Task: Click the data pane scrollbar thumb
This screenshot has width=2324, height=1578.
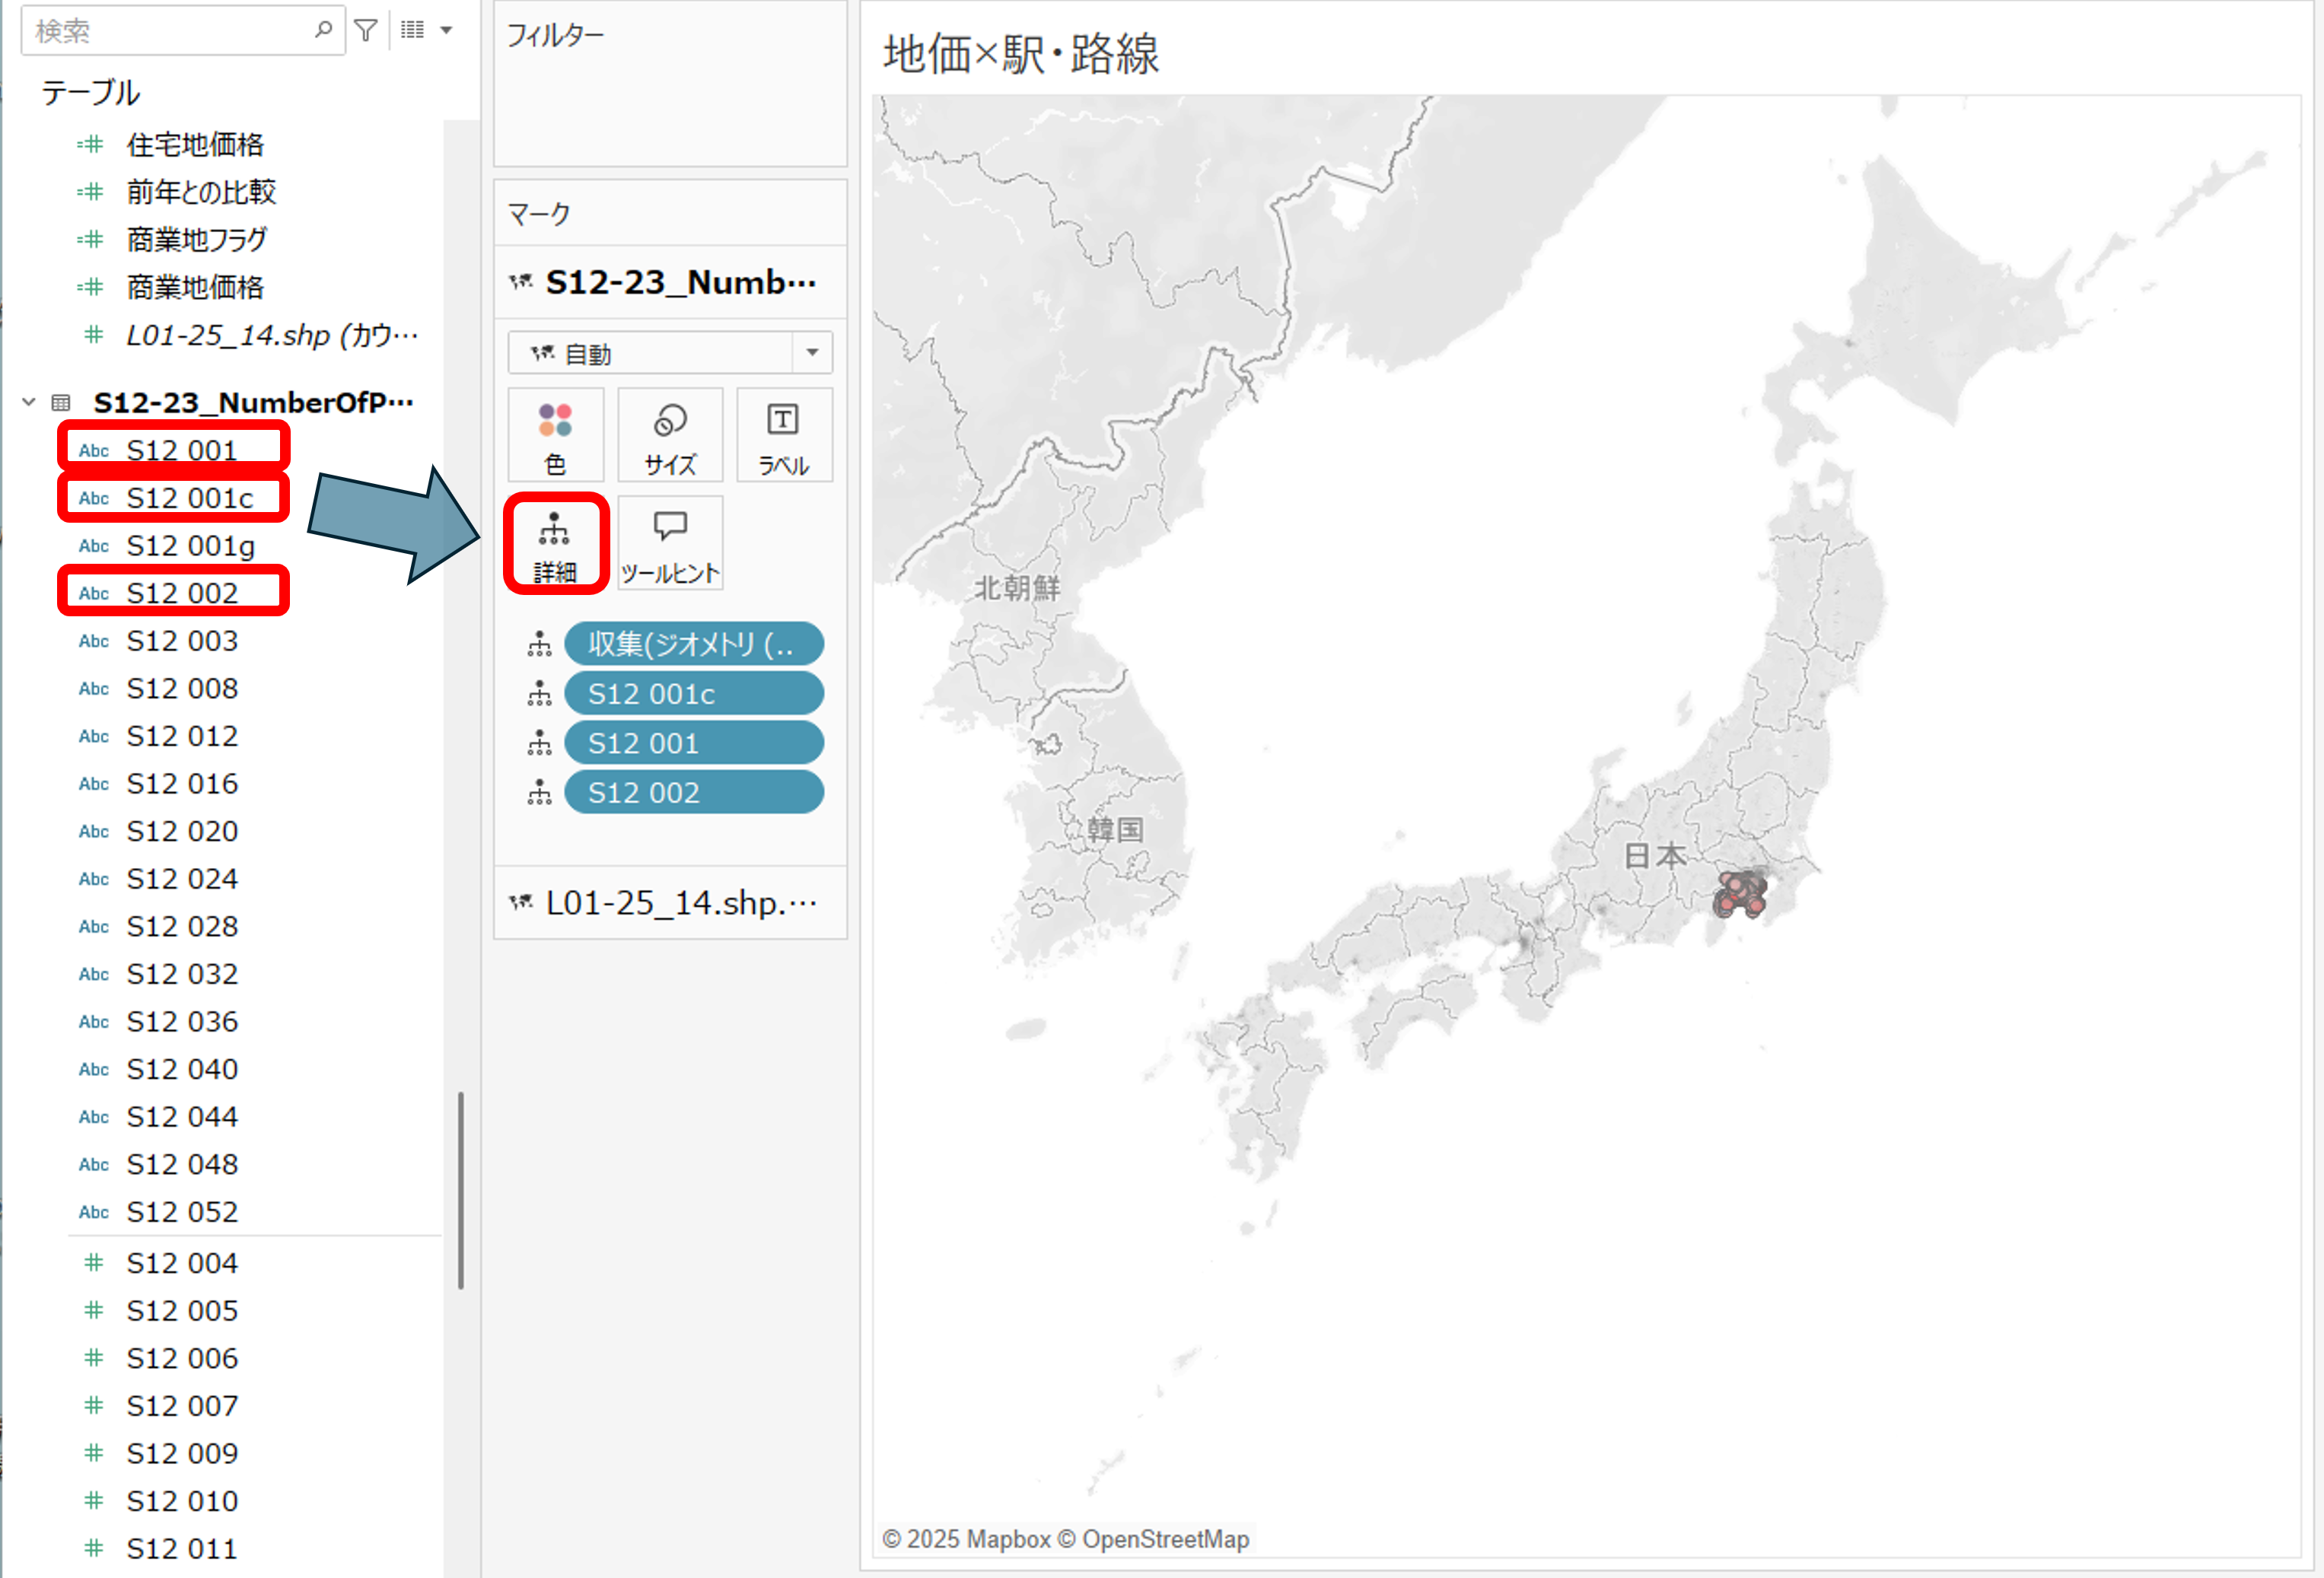Action: tap(460, 1190)
